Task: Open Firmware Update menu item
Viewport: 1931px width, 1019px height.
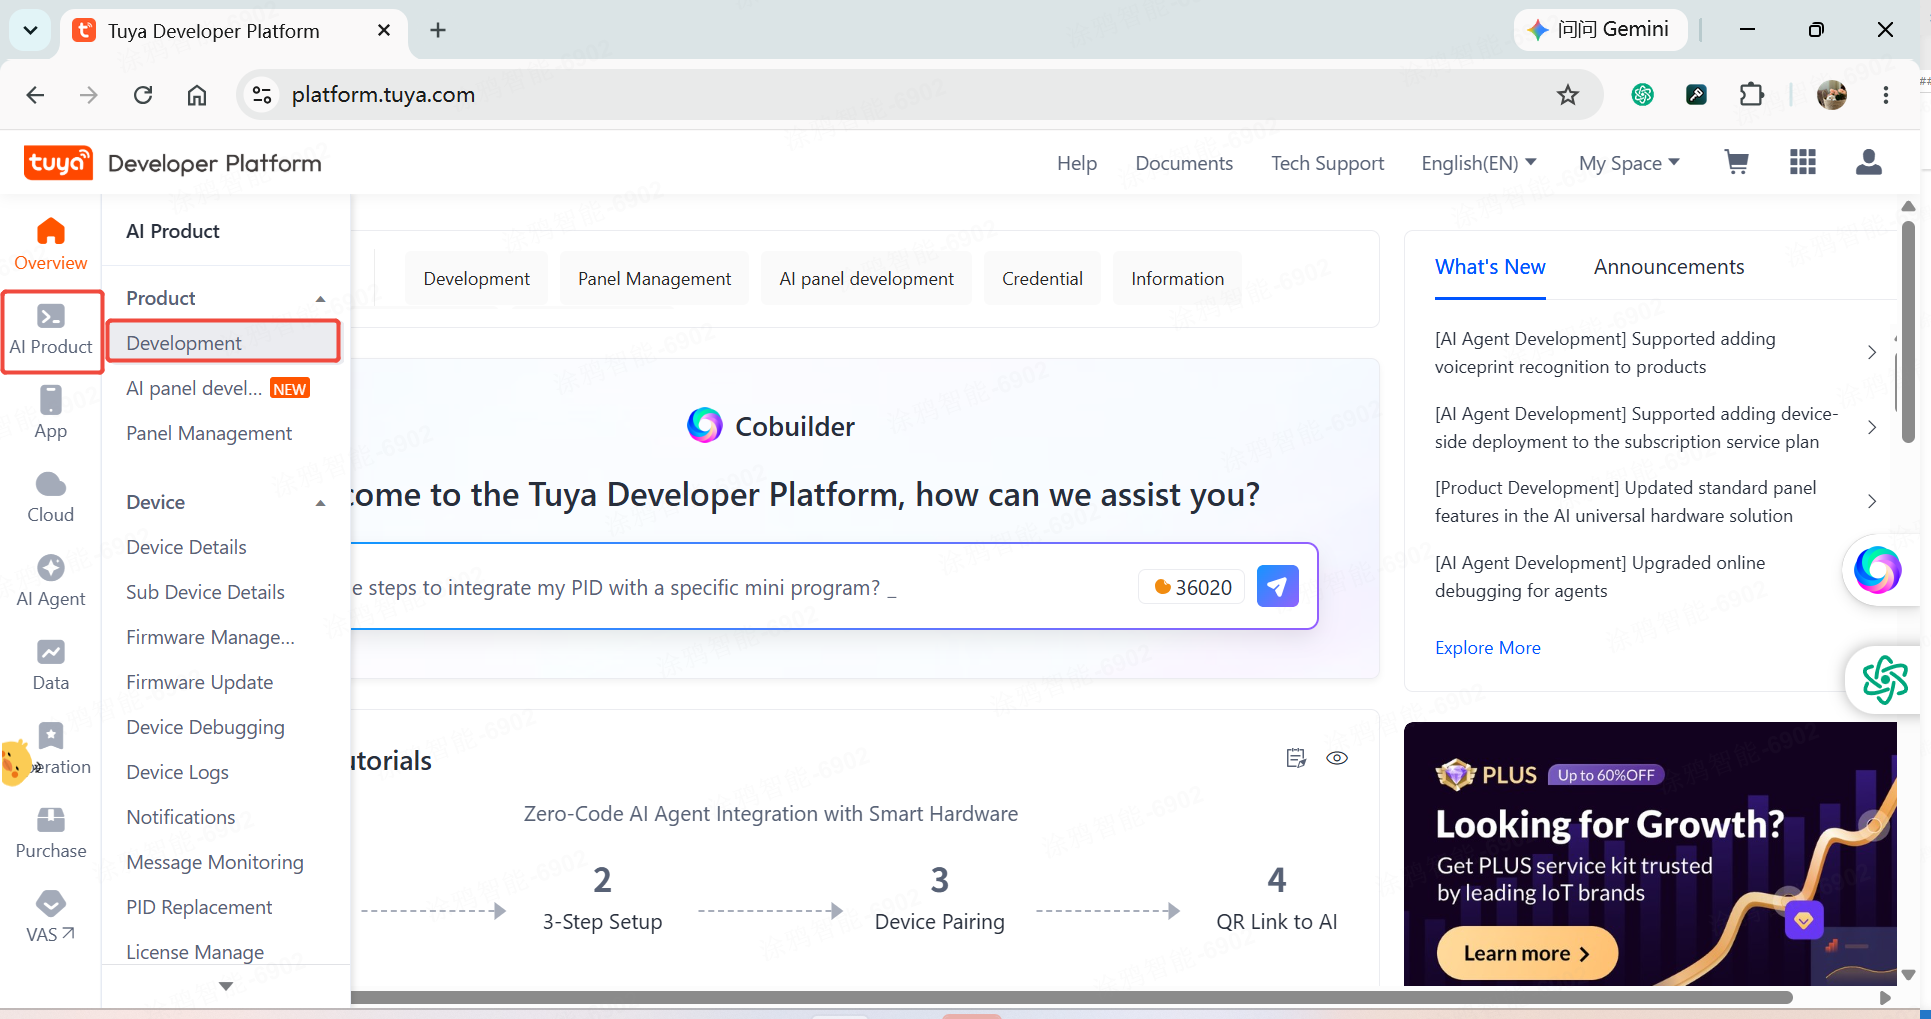Action: [199, 682]
